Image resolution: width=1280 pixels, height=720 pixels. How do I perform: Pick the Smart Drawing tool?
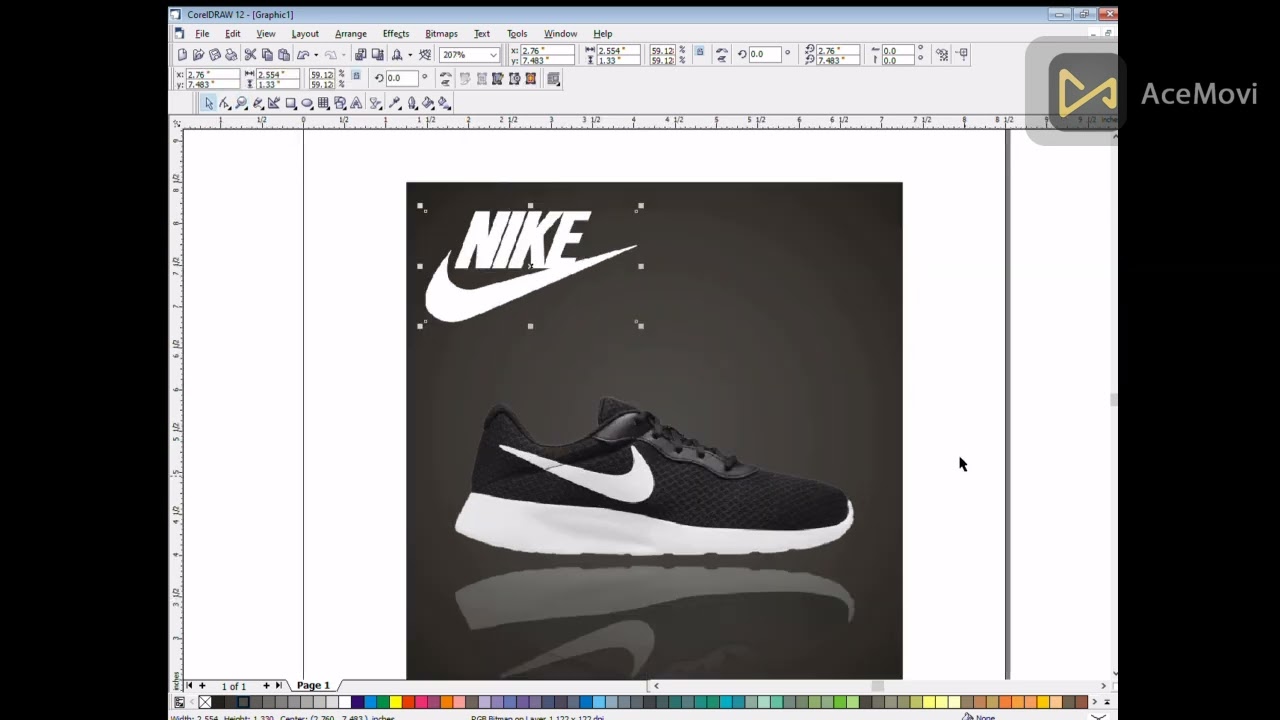[273, 103]
